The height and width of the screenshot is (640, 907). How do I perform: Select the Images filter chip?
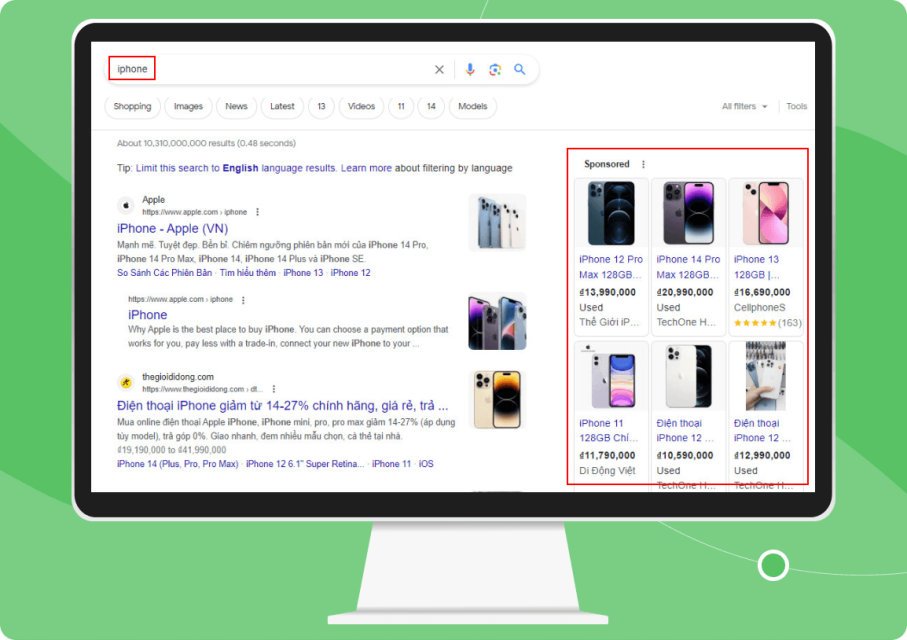point(188,106)
